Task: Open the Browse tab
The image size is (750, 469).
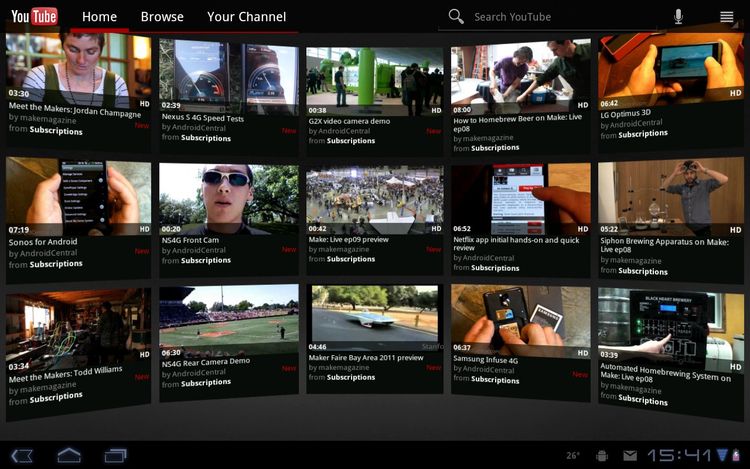Action: tap(162, 17)
